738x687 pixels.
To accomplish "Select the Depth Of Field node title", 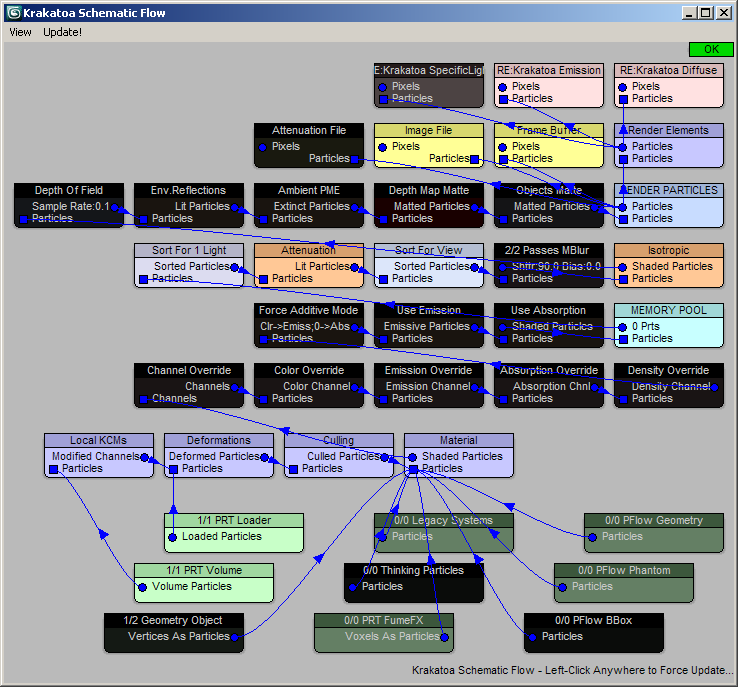I will [x=69, y=190].
